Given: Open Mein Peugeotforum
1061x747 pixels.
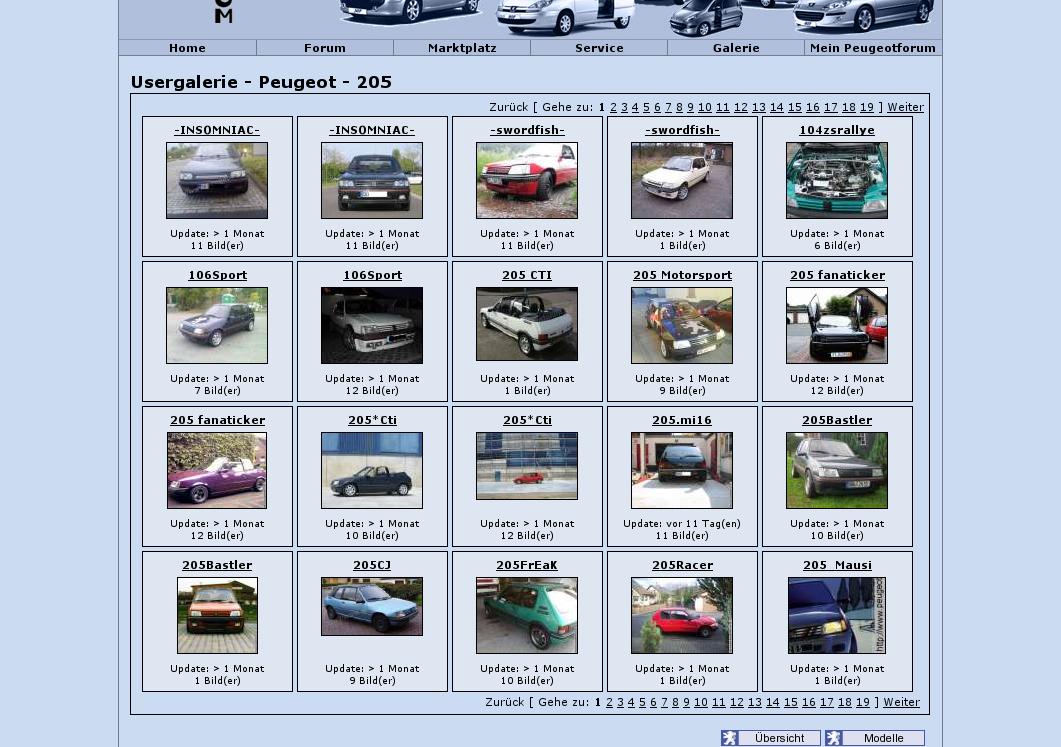Looking at the screenshot, I should coord(872,47).
